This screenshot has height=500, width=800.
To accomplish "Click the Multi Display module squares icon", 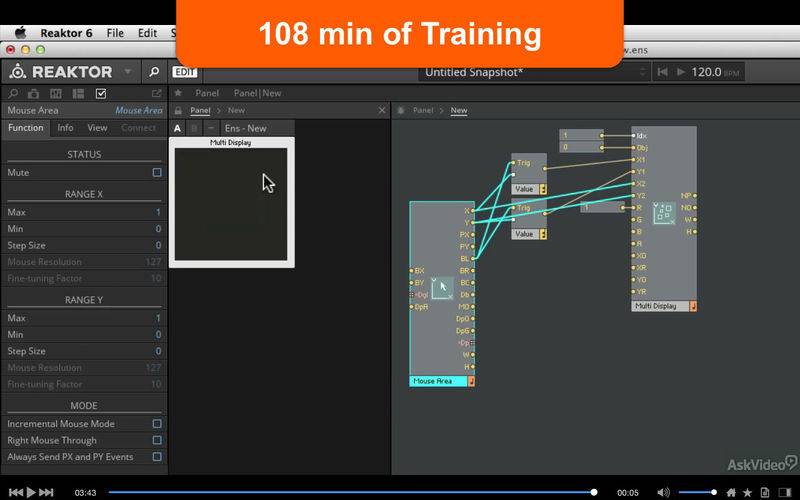I will pyautogui.click(x=664, y=213).
